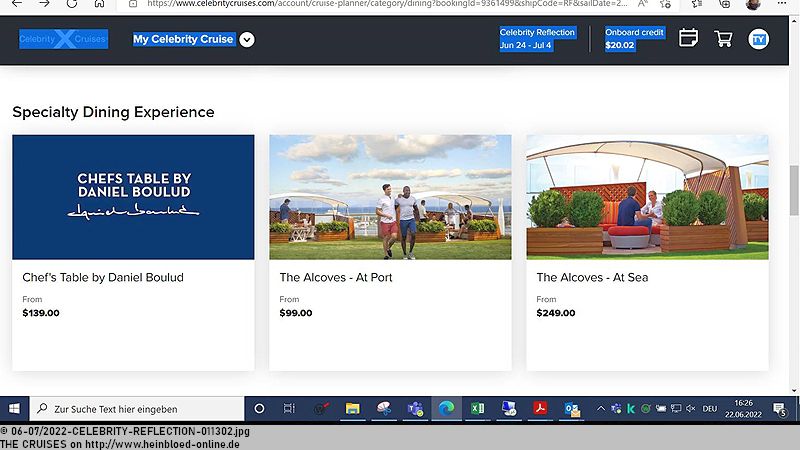
Task: Click the $139.00 price text
Action: [x=41, y=313]
